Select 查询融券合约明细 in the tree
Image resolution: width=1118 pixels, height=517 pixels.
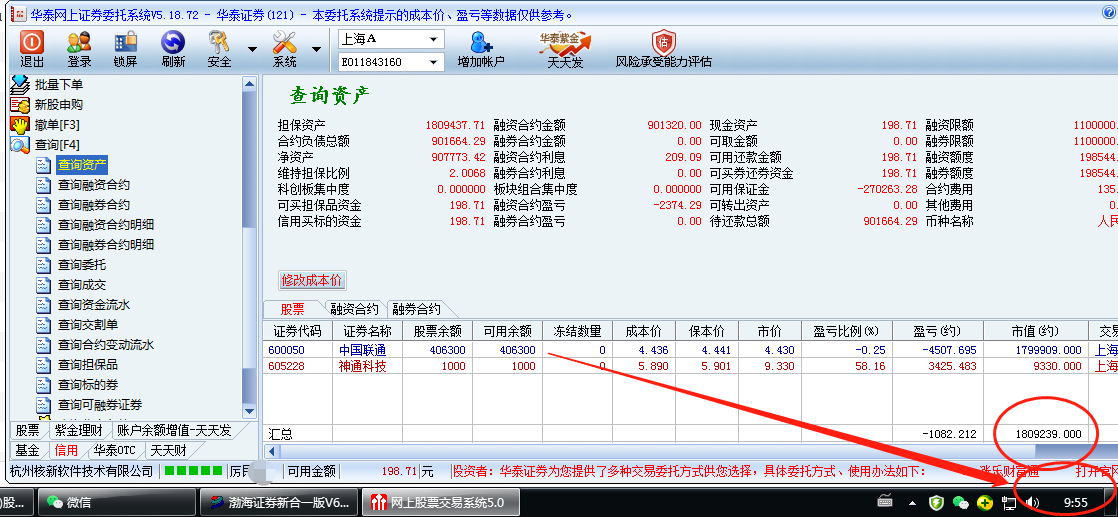(106, 245)
